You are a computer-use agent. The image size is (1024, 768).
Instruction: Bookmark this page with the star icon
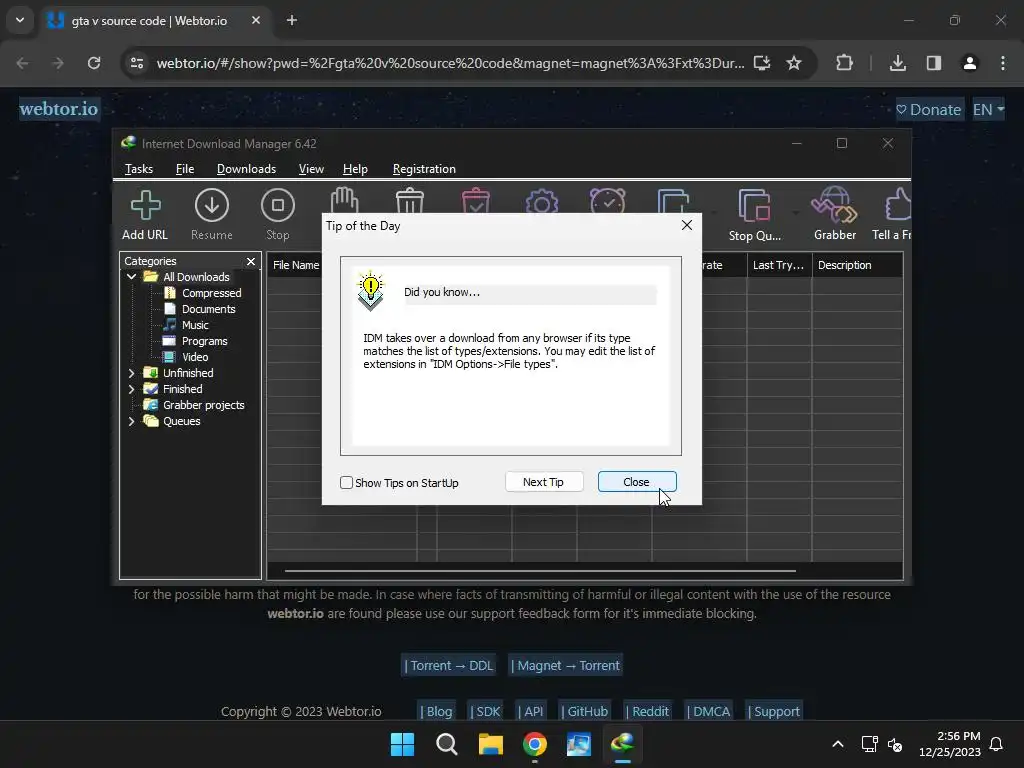pos(793,63)
